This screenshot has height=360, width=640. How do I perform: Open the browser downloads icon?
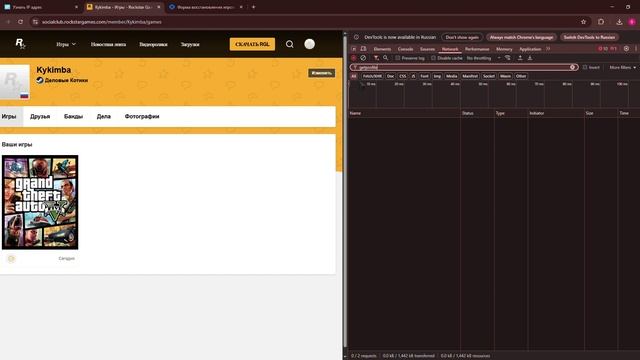(619, 22)
